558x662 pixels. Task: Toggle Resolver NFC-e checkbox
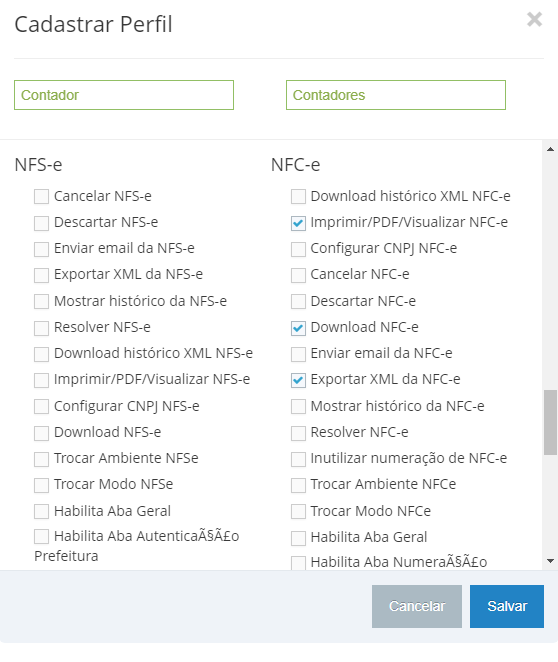[x=298, y=433]
